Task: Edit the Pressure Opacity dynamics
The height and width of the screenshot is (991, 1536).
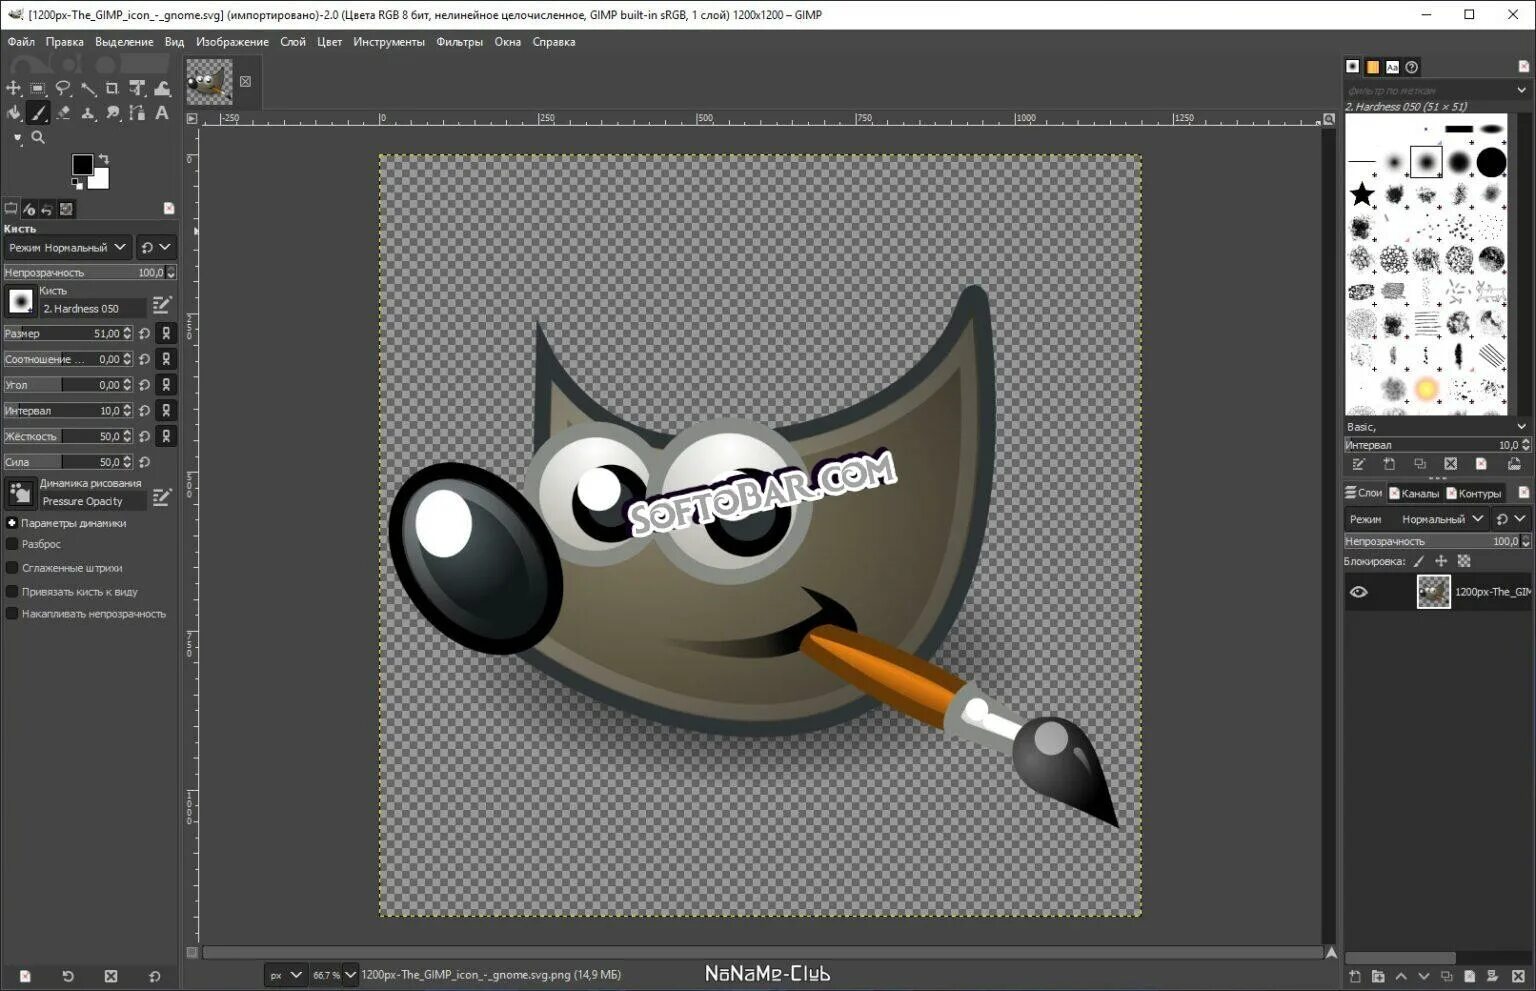Action: [x=162, y=497]
